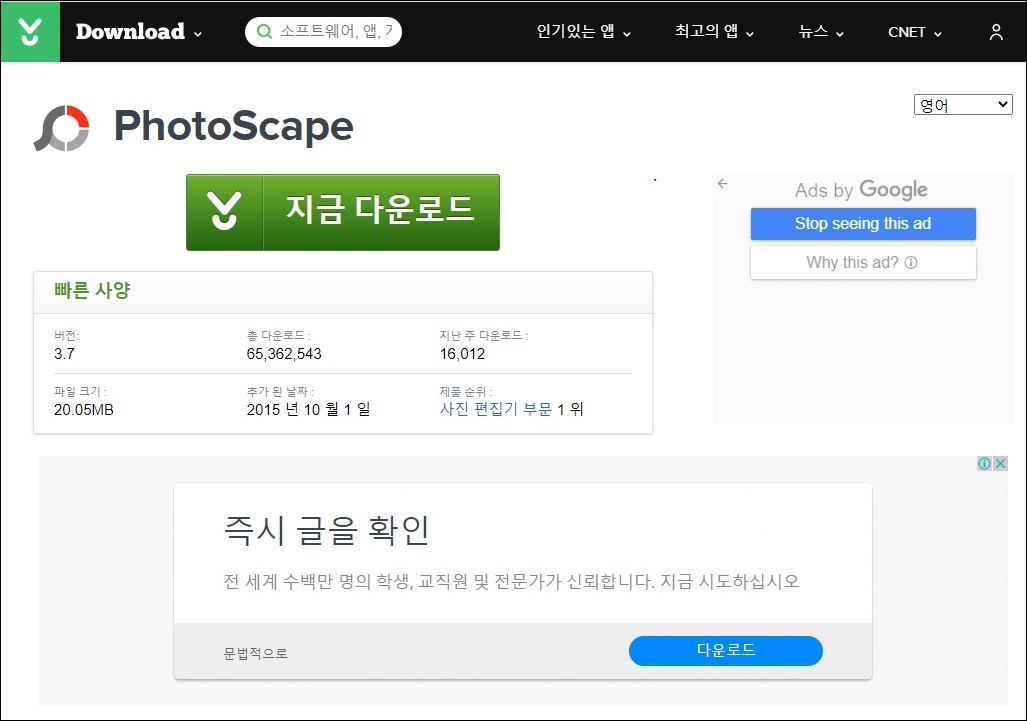Image resolution: width=1027 pixels, height=721 pixels.
Task: Open the user account icon
Action: 996,32
